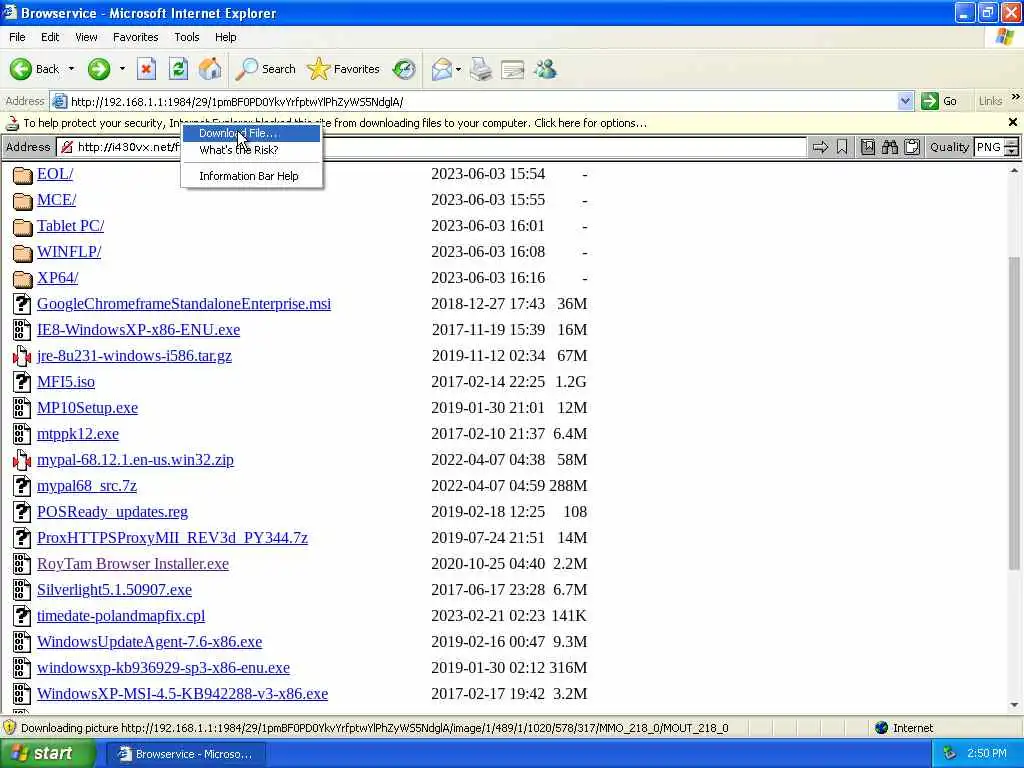Open the Tablet PC/ folder link

71,226
